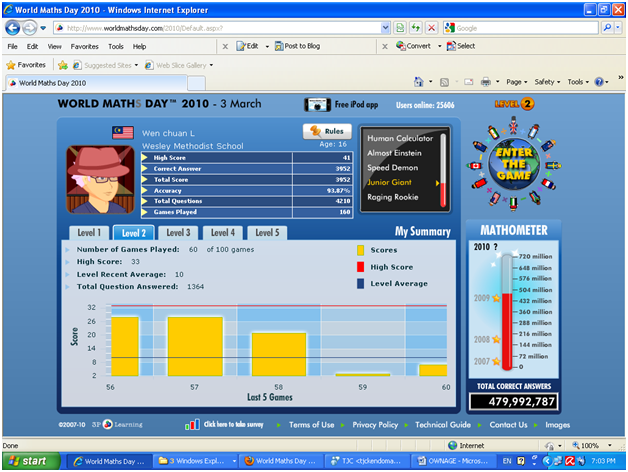Click the survey bar chart icon
The width and height of the screenshot is (628, 472).
coord(192,425)
